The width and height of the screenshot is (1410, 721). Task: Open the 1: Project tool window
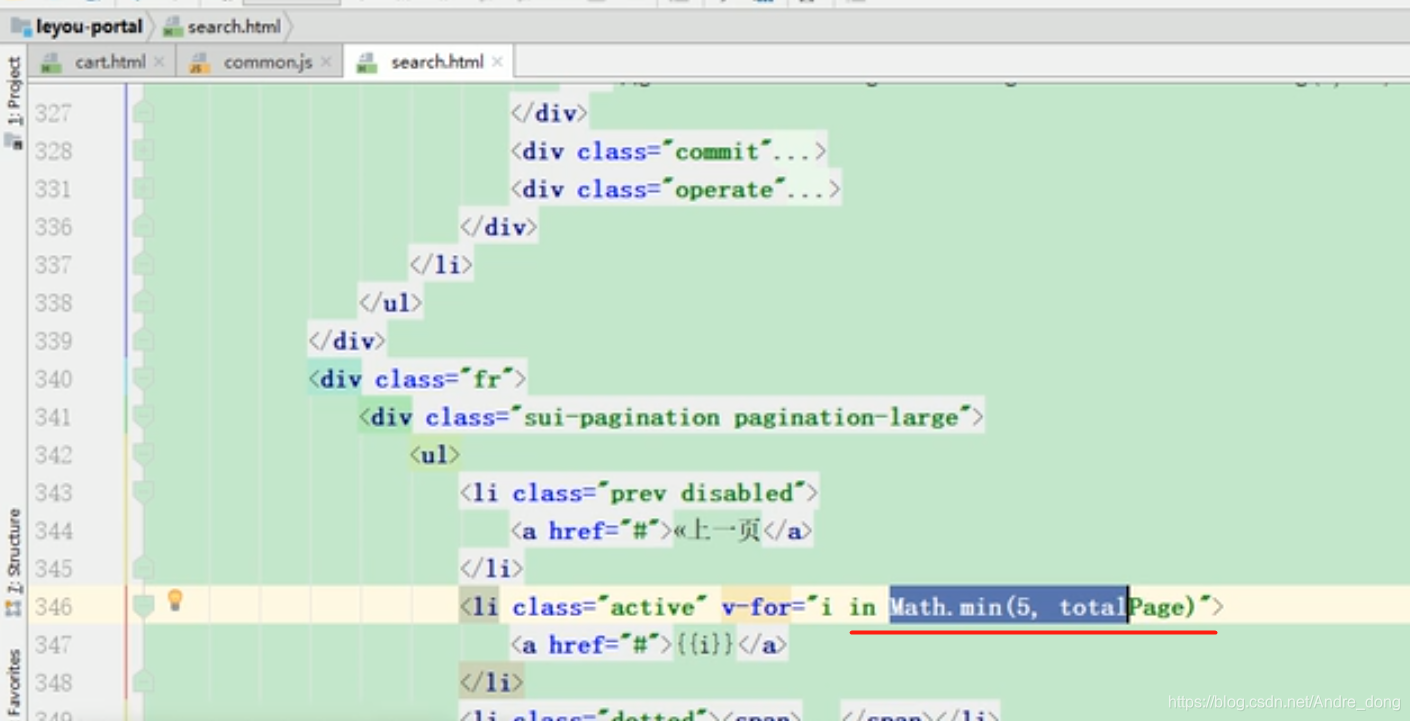coord(14,91)
